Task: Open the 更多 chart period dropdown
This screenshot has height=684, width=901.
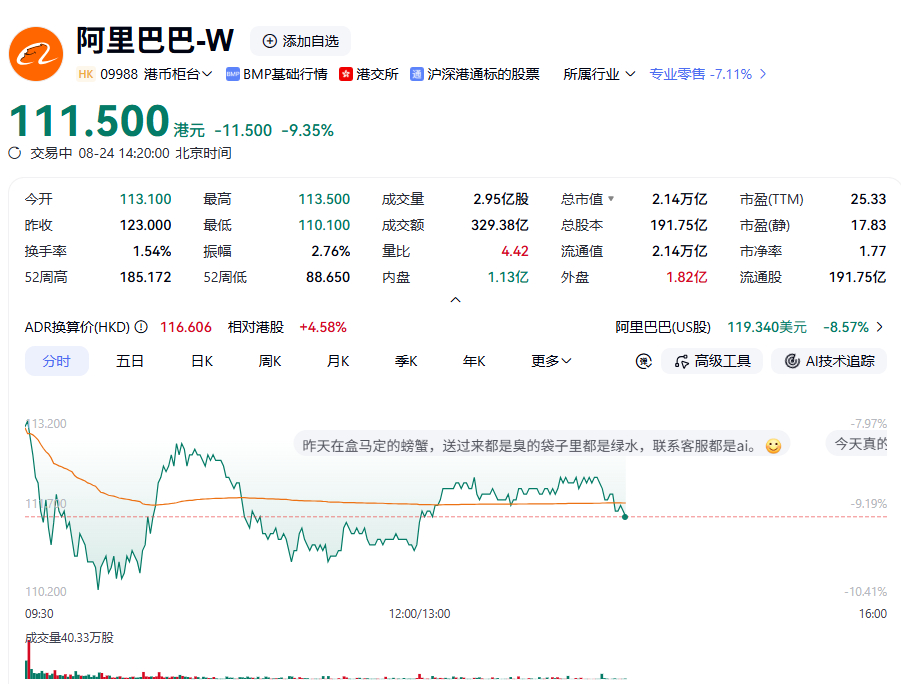Action: point(550,361)
